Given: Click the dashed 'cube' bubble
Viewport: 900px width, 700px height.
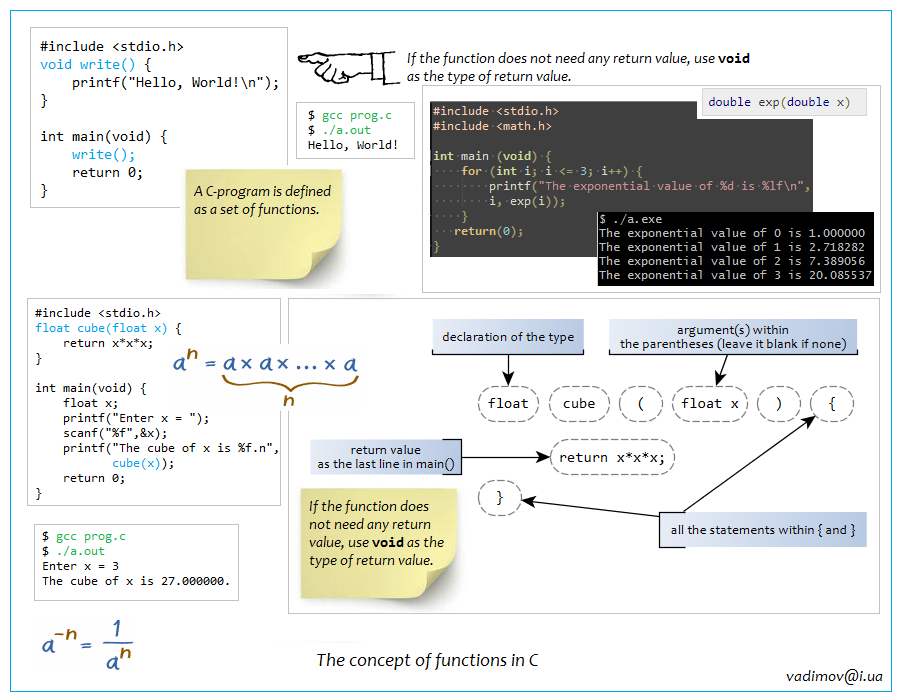Looking at the screenshot, I should (579, 404).
